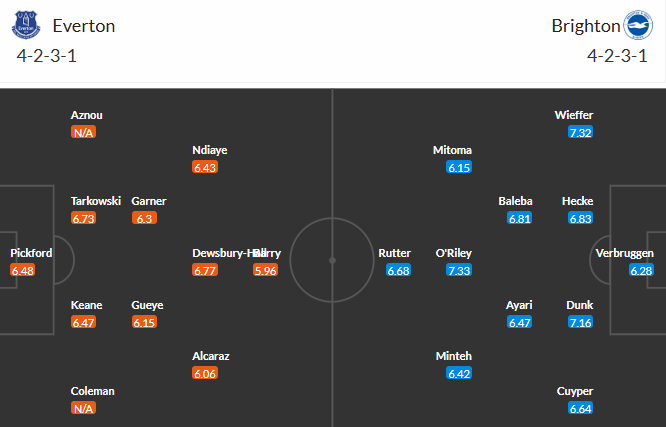Click Tarkowski's 6.73 rating badge
The width and height of the screenshot is (666, 427).
[83, 218]
